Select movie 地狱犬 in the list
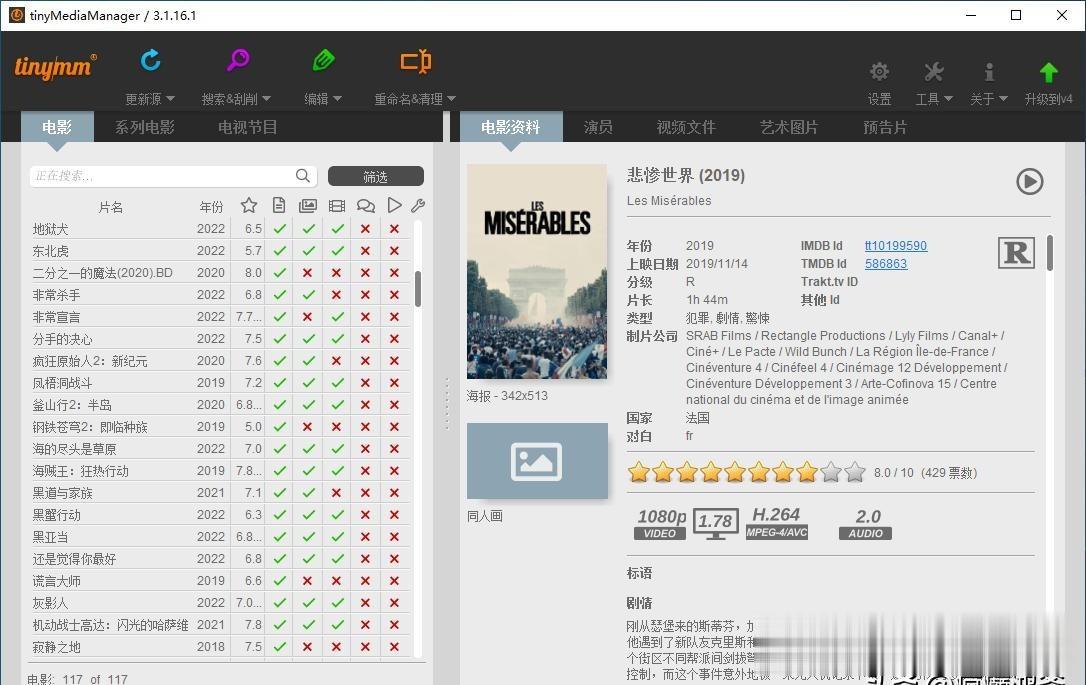Image resolution: width=1086 pixels, height=685 pixels. [220, 229]
